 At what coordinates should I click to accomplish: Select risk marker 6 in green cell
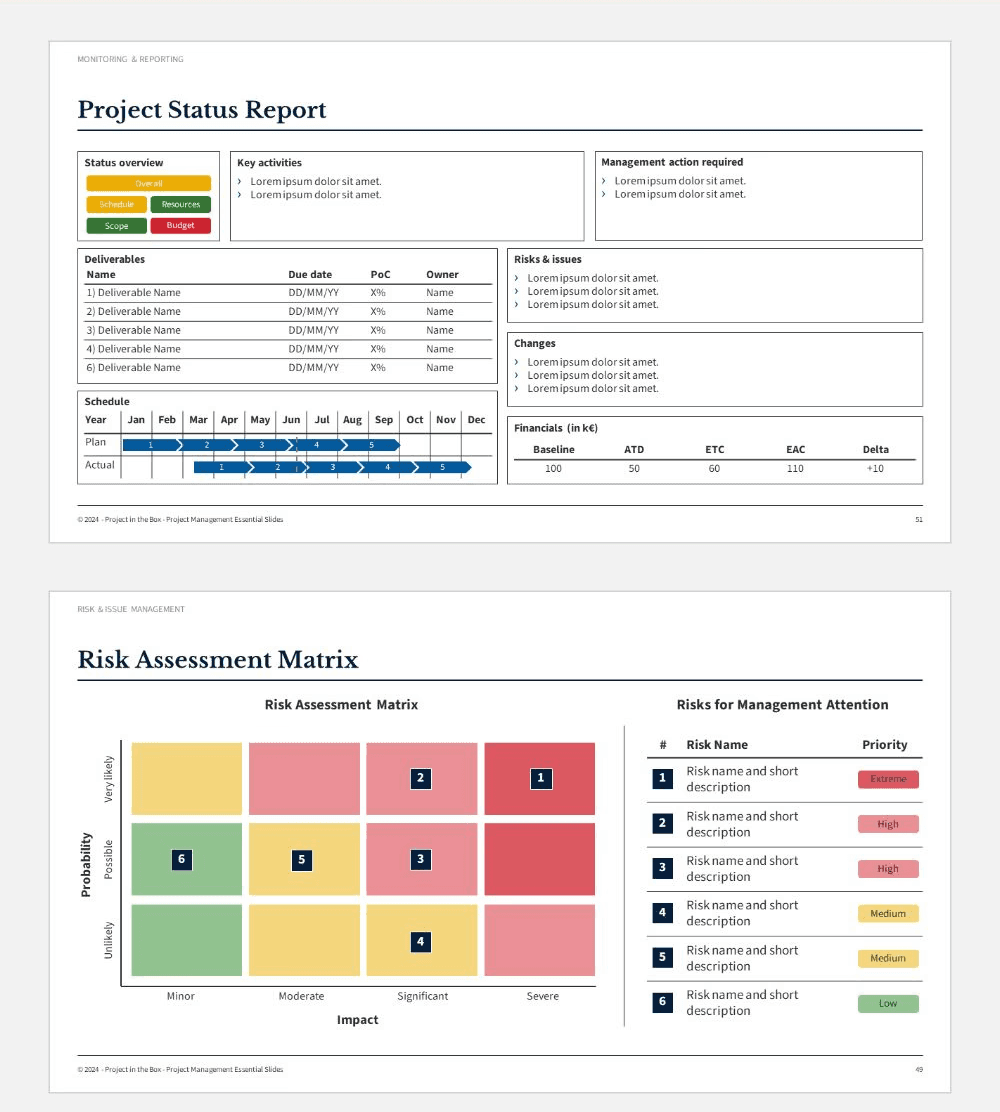tap(182, 860)
